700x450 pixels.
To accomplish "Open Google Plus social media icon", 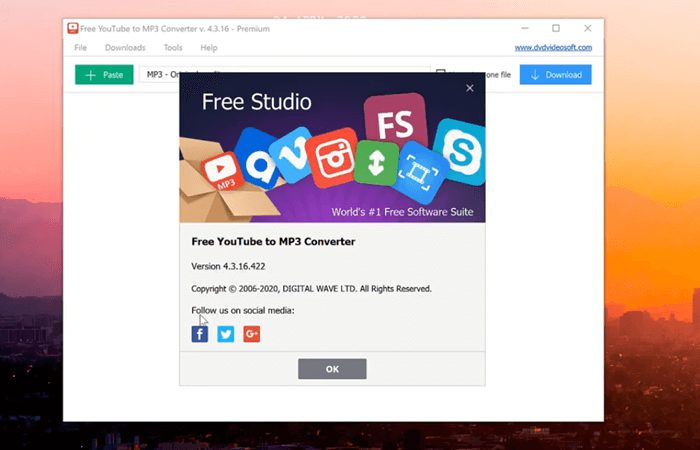I will [251, 334].
